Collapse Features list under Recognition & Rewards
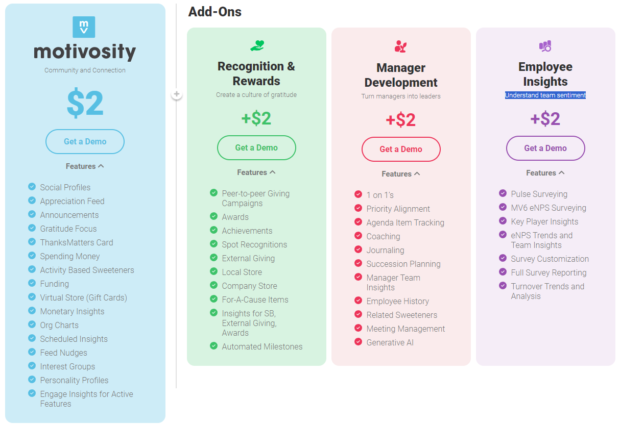Image resolution: width=620 pixels, height=424 pixels. pos(256,172)
